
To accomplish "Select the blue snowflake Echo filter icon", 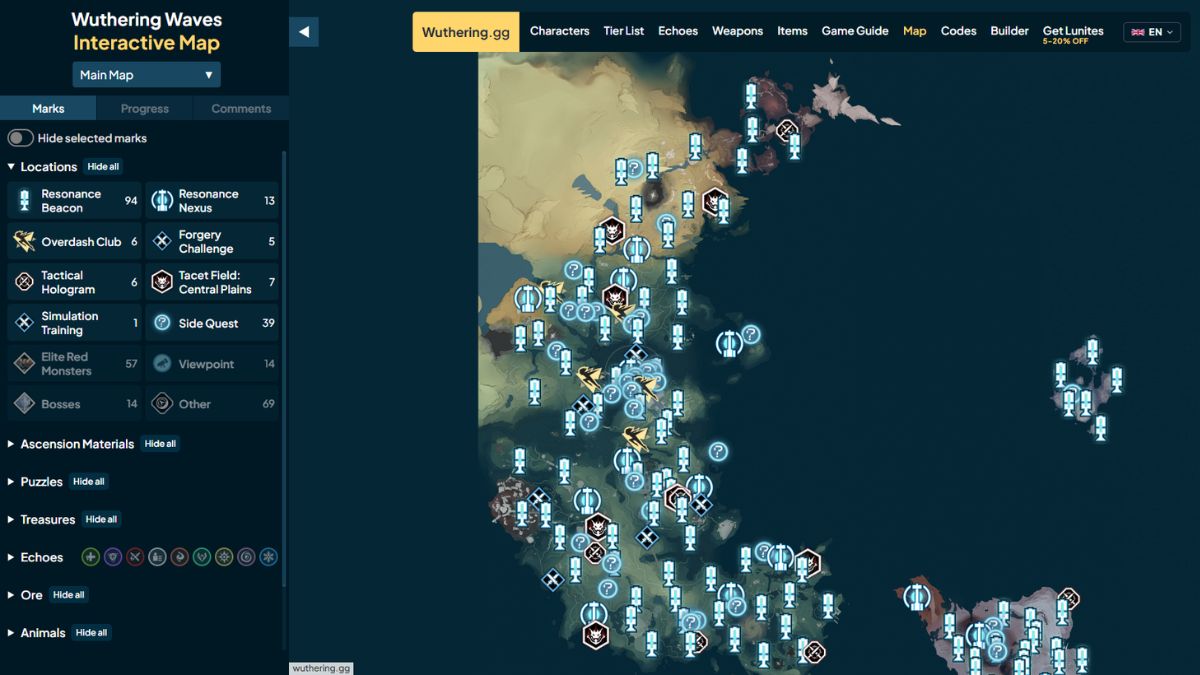I will pyautogui.click(x=268, y=557).
